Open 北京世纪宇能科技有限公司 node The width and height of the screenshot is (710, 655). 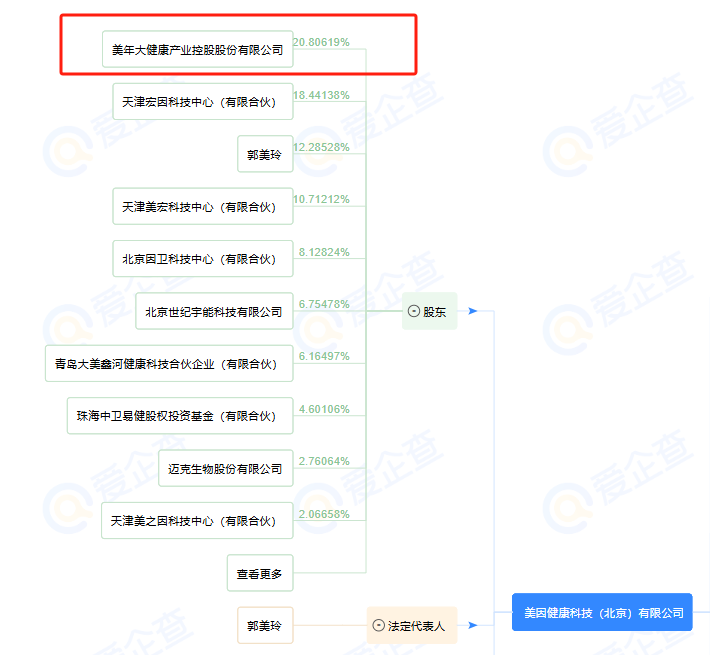(214, 311)
